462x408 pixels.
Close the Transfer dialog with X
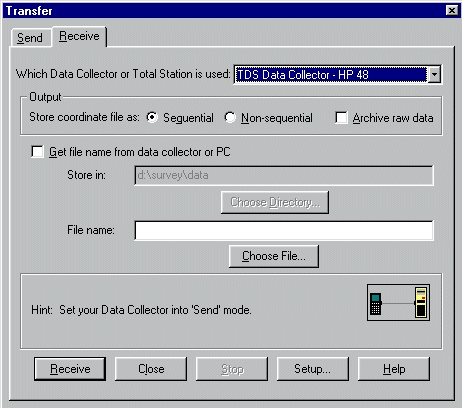[452, 11]
